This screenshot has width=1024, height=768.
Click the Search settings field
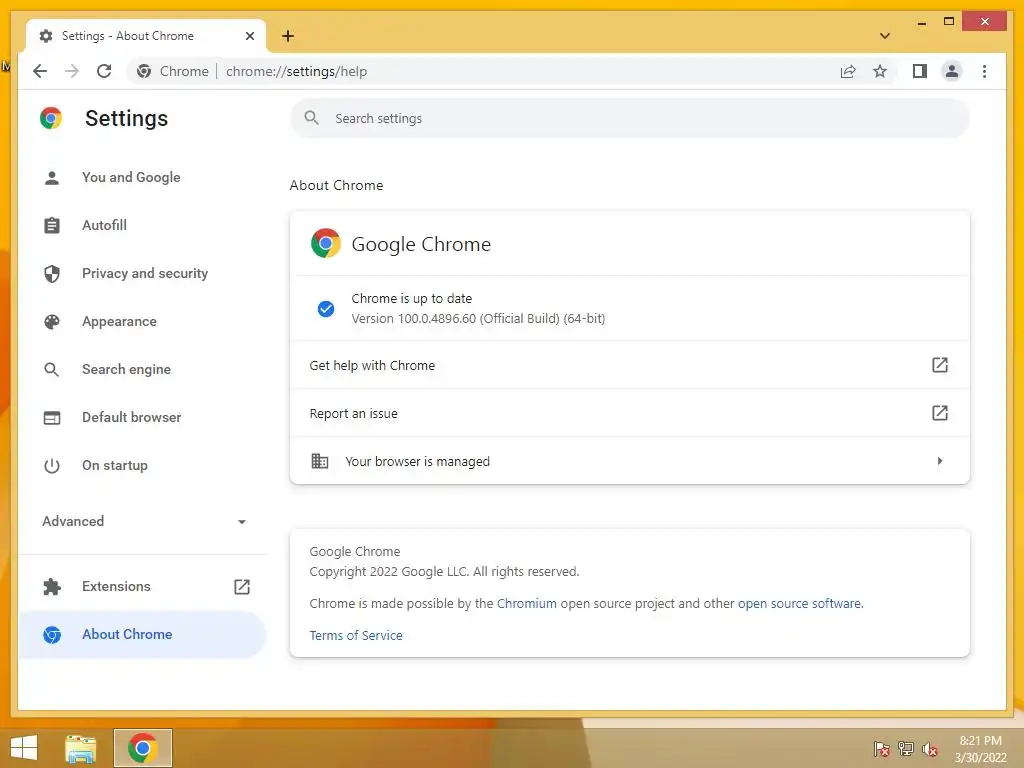pyautogui.click(x=630, y=118)
